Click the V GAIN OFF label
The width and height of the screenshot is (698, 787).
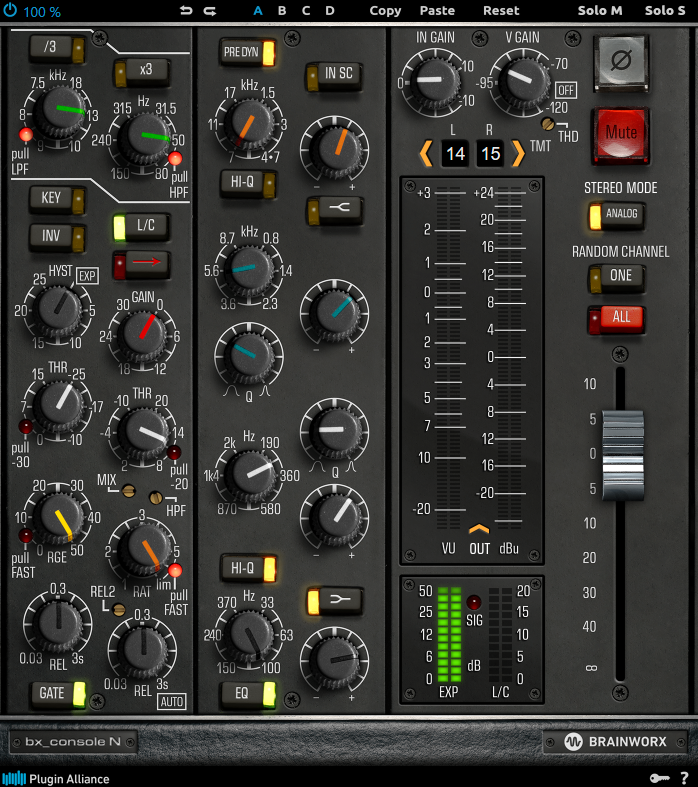pos(566,90)
